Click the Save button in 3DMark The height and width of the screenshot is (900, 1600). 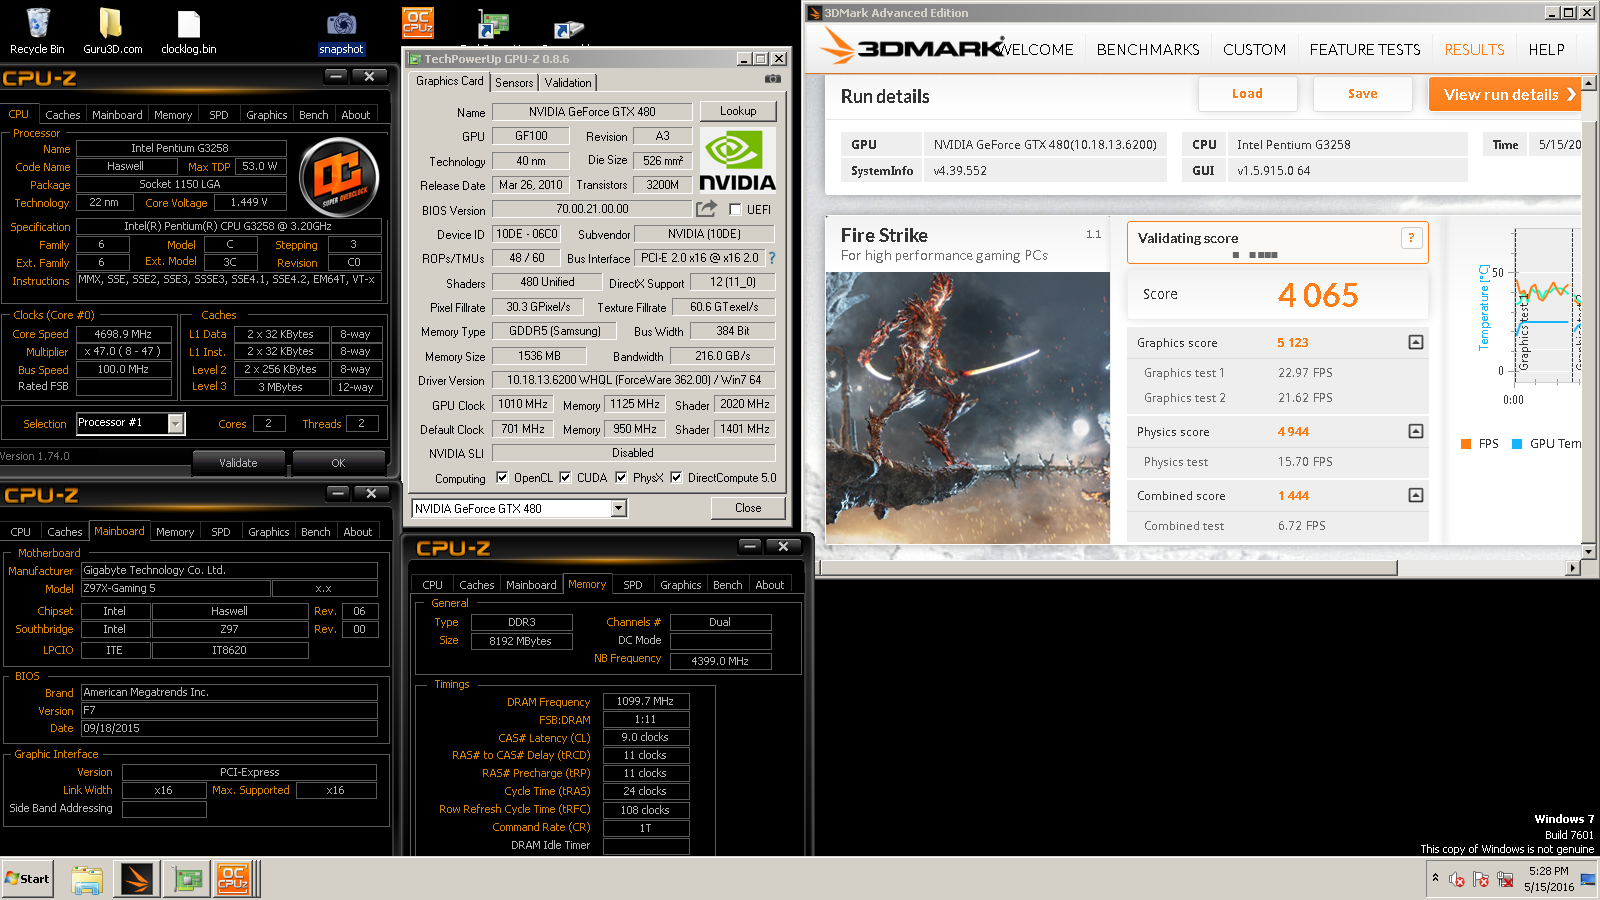click(1362, 94)
